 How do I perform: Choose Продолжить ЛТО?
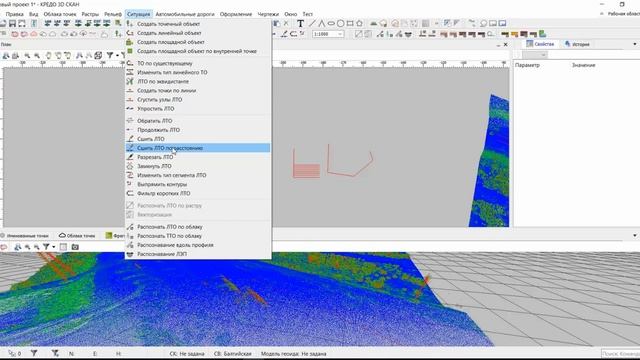point(198,130)
